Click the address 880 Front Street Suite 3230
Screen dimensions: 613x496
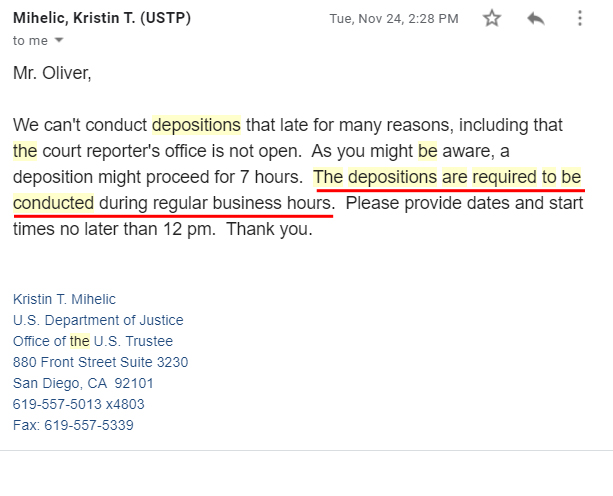(100, 362)
